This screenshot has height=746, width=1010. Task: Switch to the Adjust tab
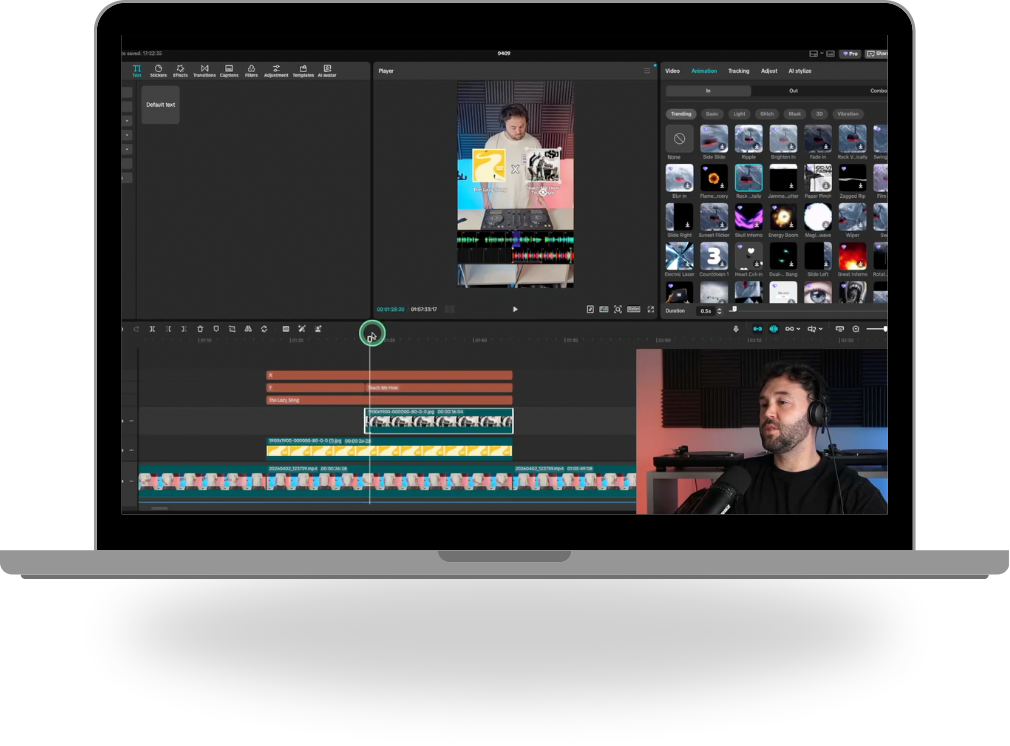(x=769, y=71)
